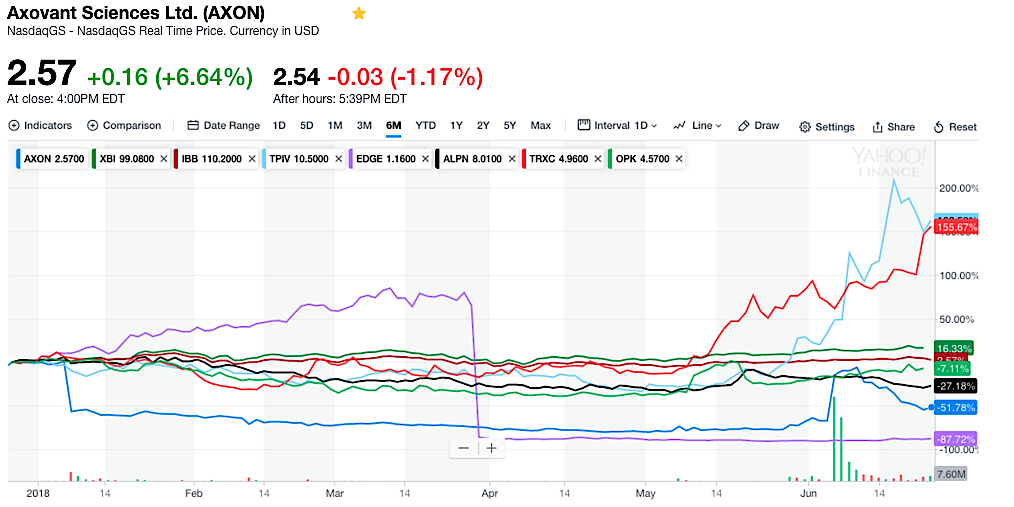The image size is (1014, 507).
Task: Open the Indicators menu
Action: [x=40, y=125]
